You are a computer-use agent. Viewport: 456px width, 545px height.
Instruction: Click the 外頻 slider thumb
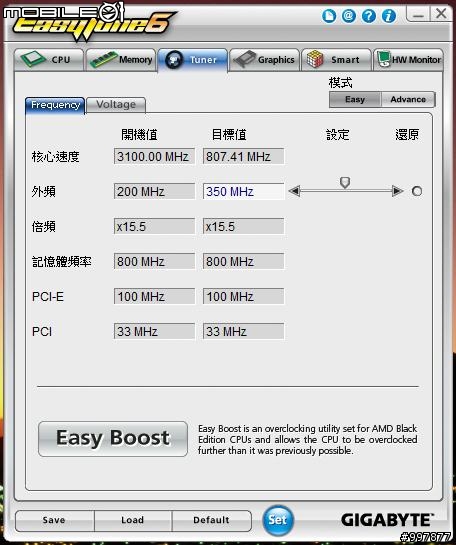pos(345,182)
